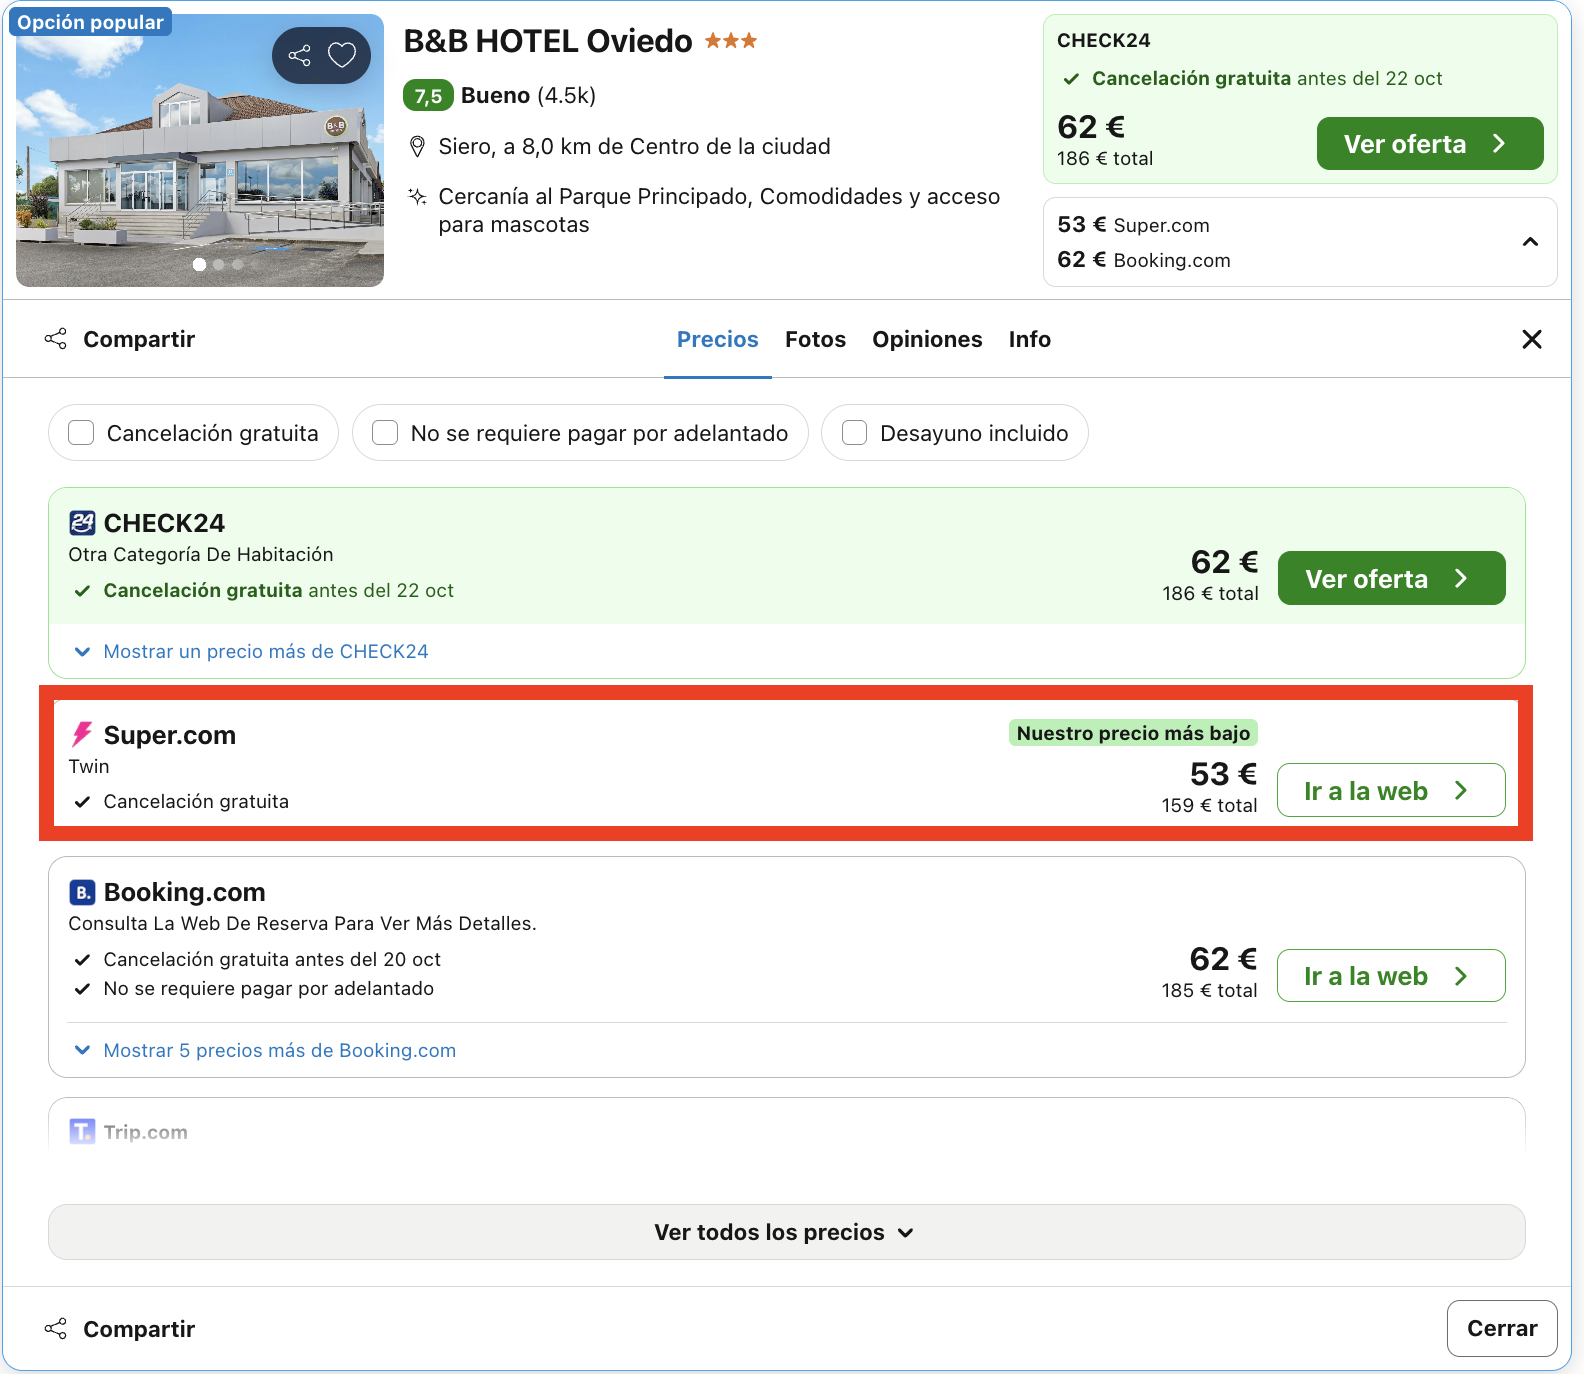The image size is (1584, 1374).
Task: Click the 62 € Booking.com summary price
Action: (1144, 260)
